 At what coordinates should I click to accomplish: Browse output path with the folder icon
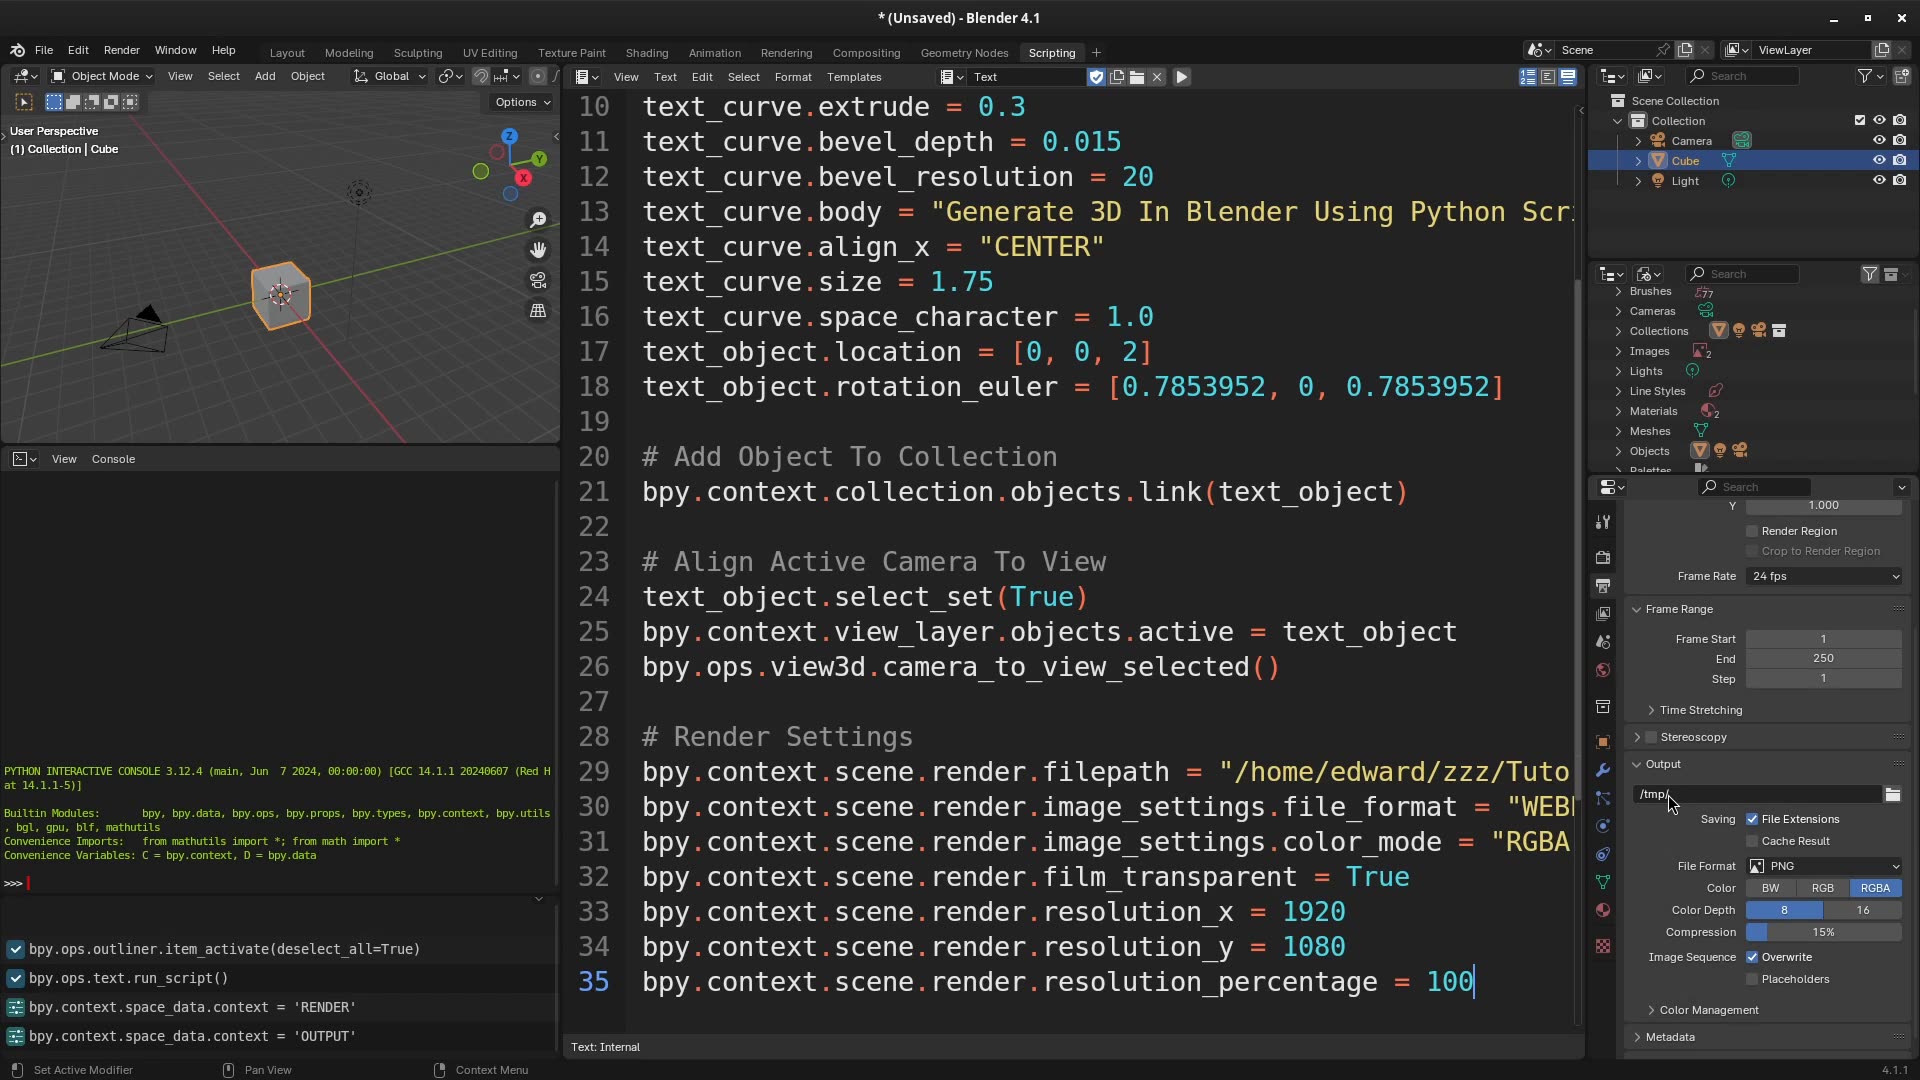(1892, 794)
